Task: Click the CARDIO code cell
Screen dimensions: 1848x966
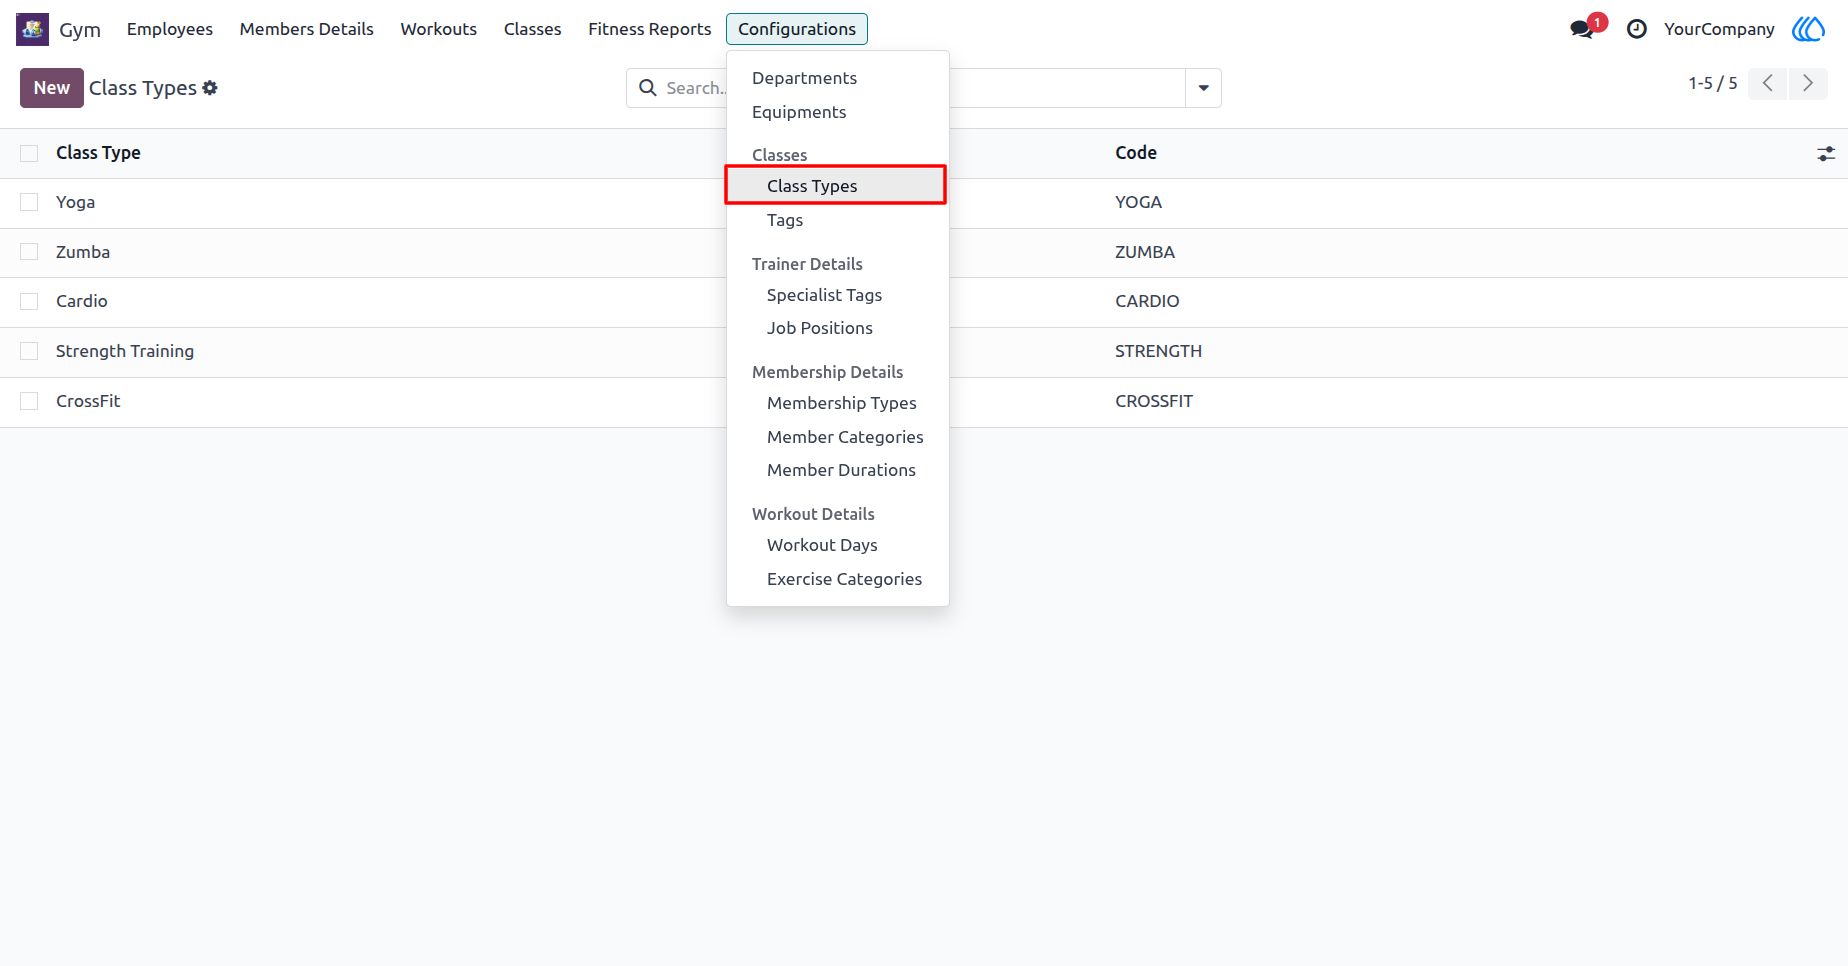Action: tap(1147, 301)
